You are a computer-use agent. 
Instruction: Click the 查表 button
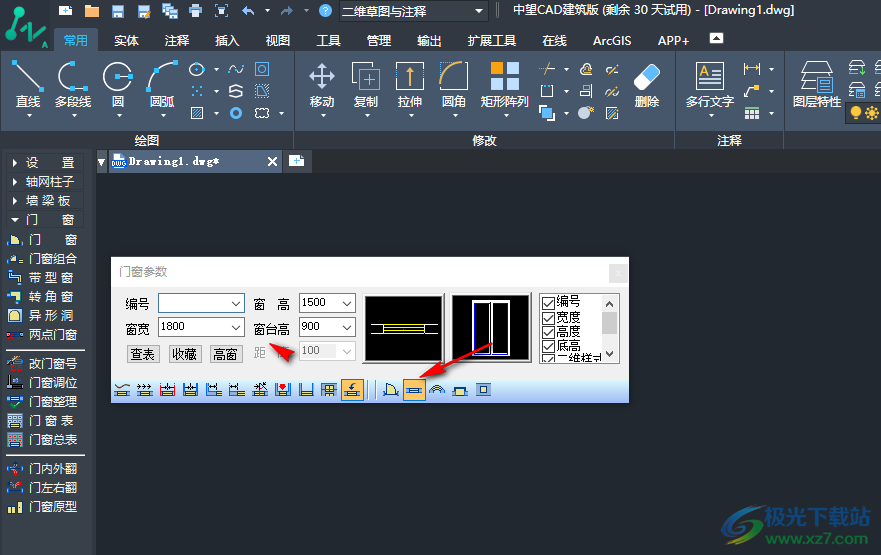[143, 354]
